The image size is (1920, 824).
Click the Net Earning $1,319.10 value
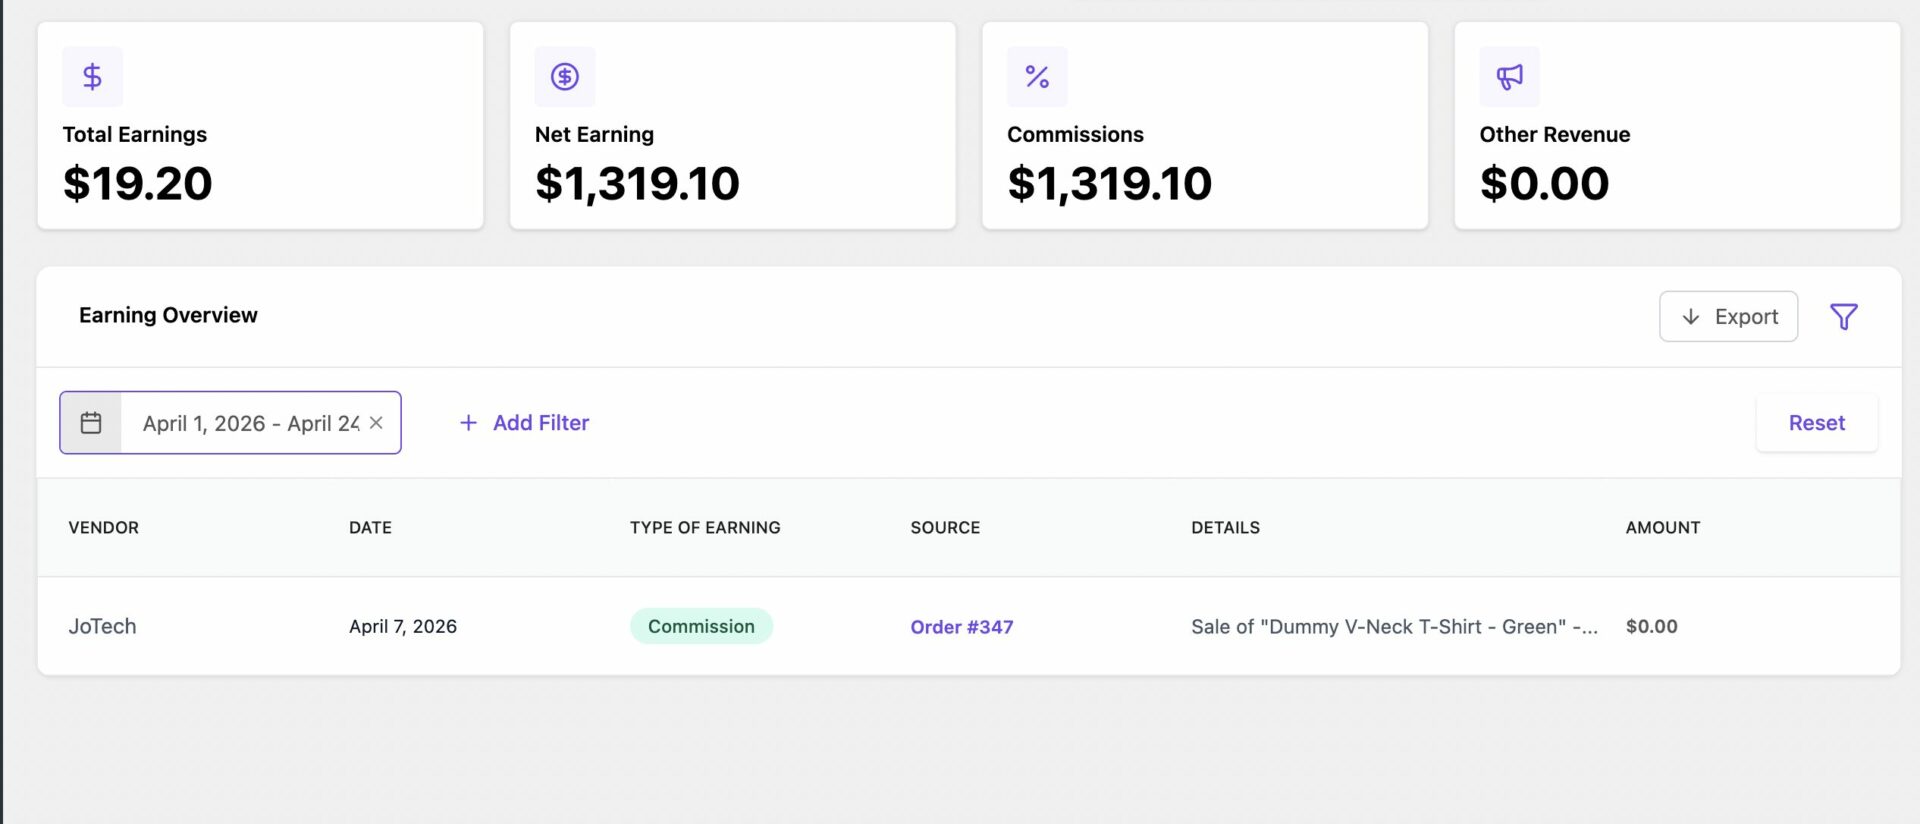637,184
